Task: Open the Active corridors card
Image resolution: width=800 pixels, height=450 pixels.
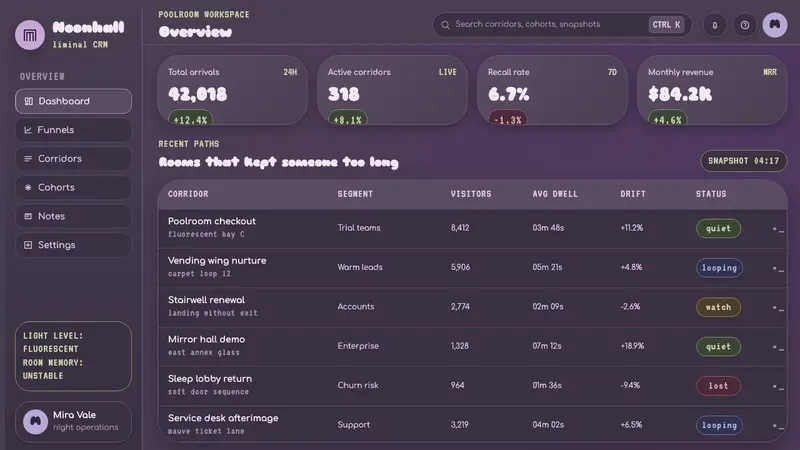Action: click(392, 90)
